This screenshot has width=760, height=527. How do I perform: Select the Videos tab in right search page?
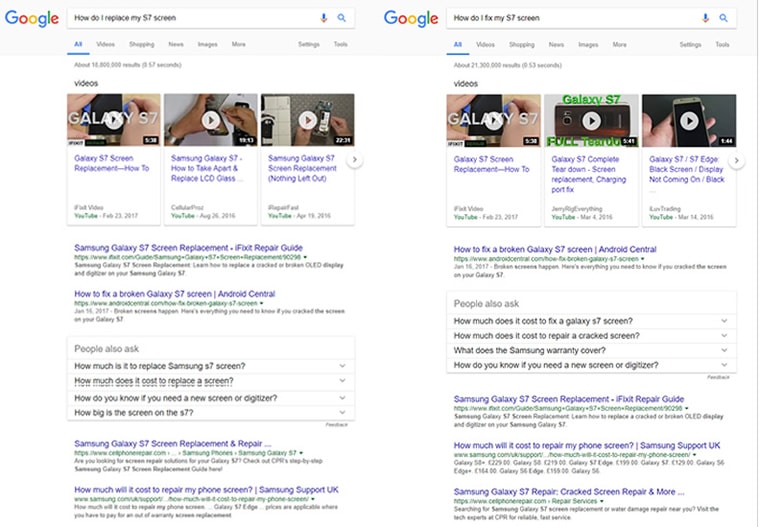pyautogui.click(x=485, y=45)
